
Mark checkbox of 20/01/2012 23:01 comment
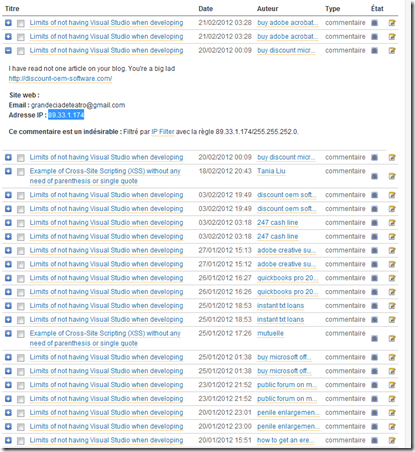tap(21, 413)
